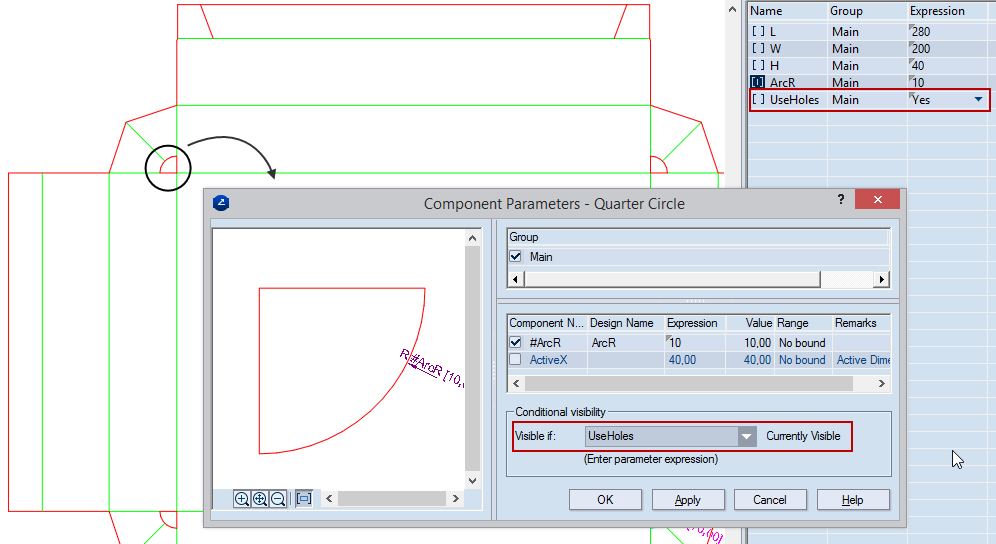Select the ArcR row in parameters list
The image size is (996, 544).
pos(782,82)
